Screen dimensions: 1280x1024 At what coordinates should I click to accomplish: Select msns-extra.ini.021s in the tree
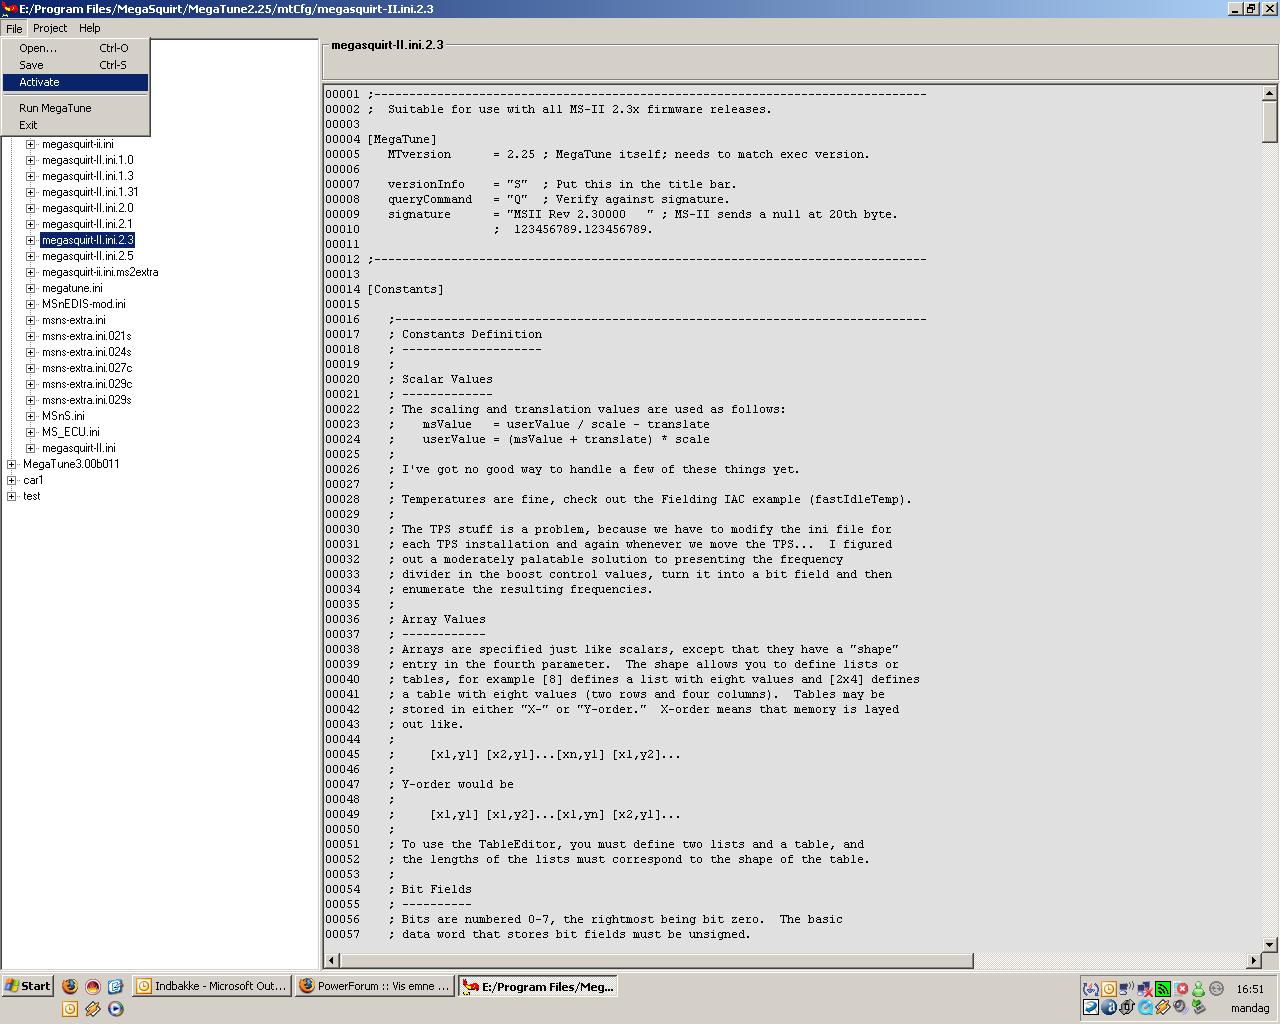tap(87, 336)
